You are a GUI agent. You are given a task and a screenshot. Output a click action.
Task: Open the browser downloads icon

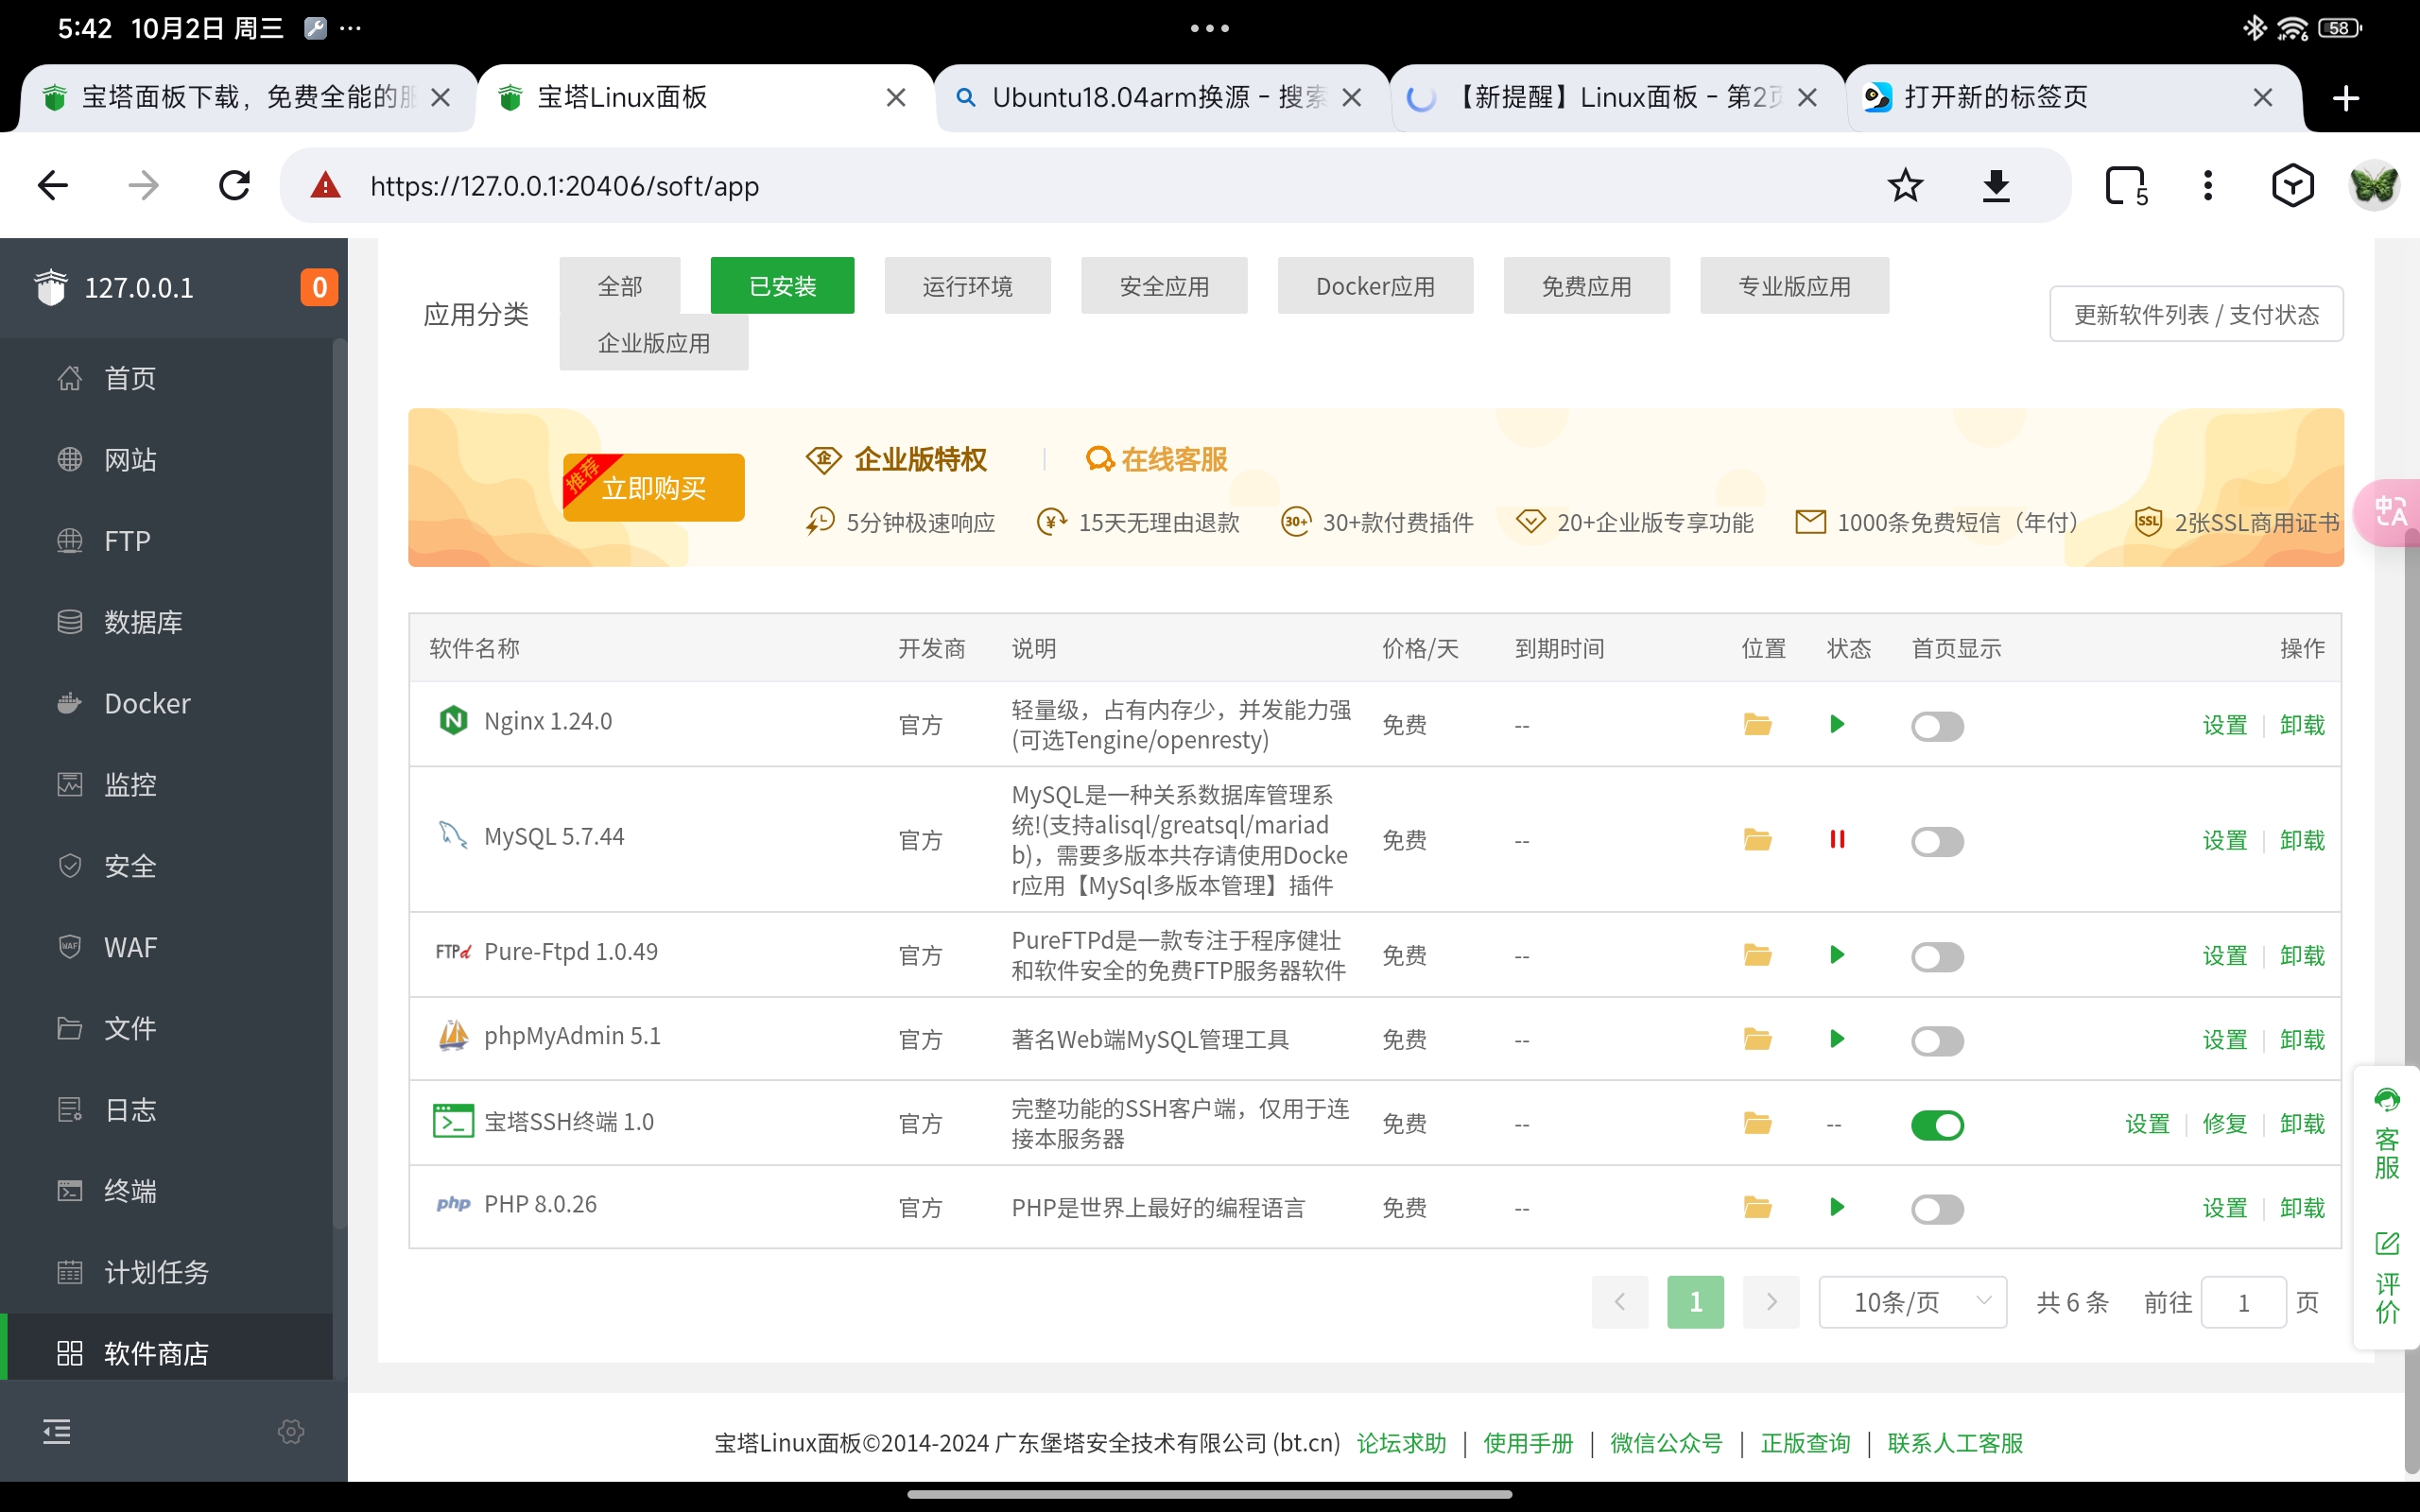pos(1996,185)
